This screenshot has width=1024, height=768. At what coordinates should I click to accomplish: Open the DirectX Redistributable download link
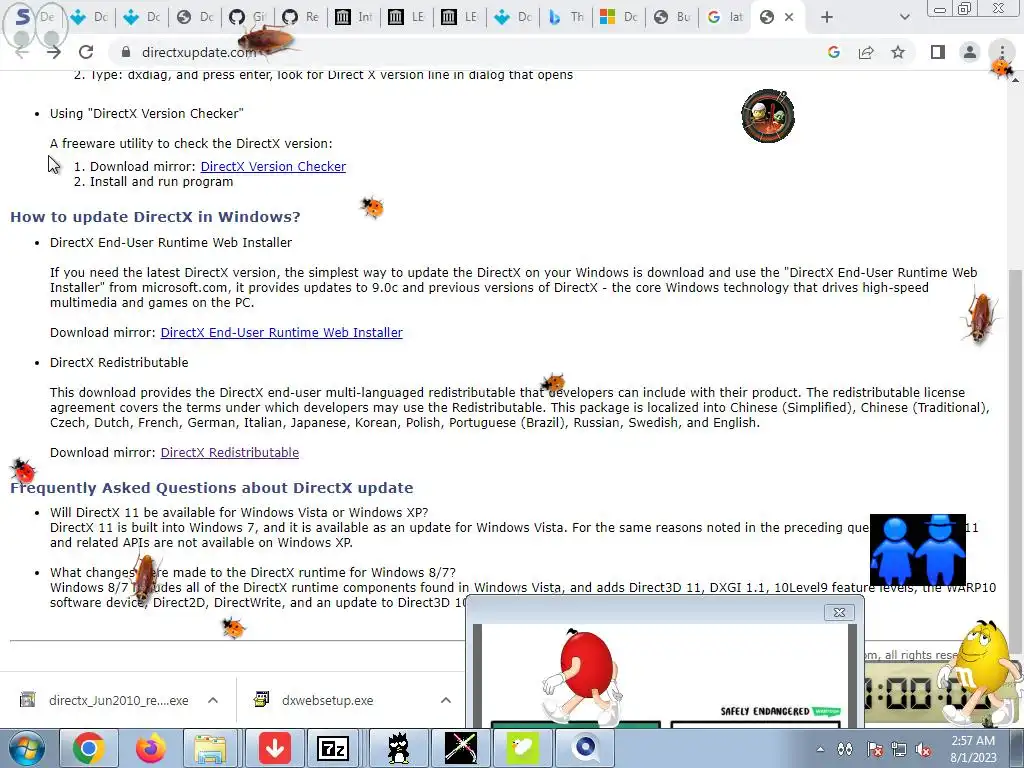[x=230, y=453]
